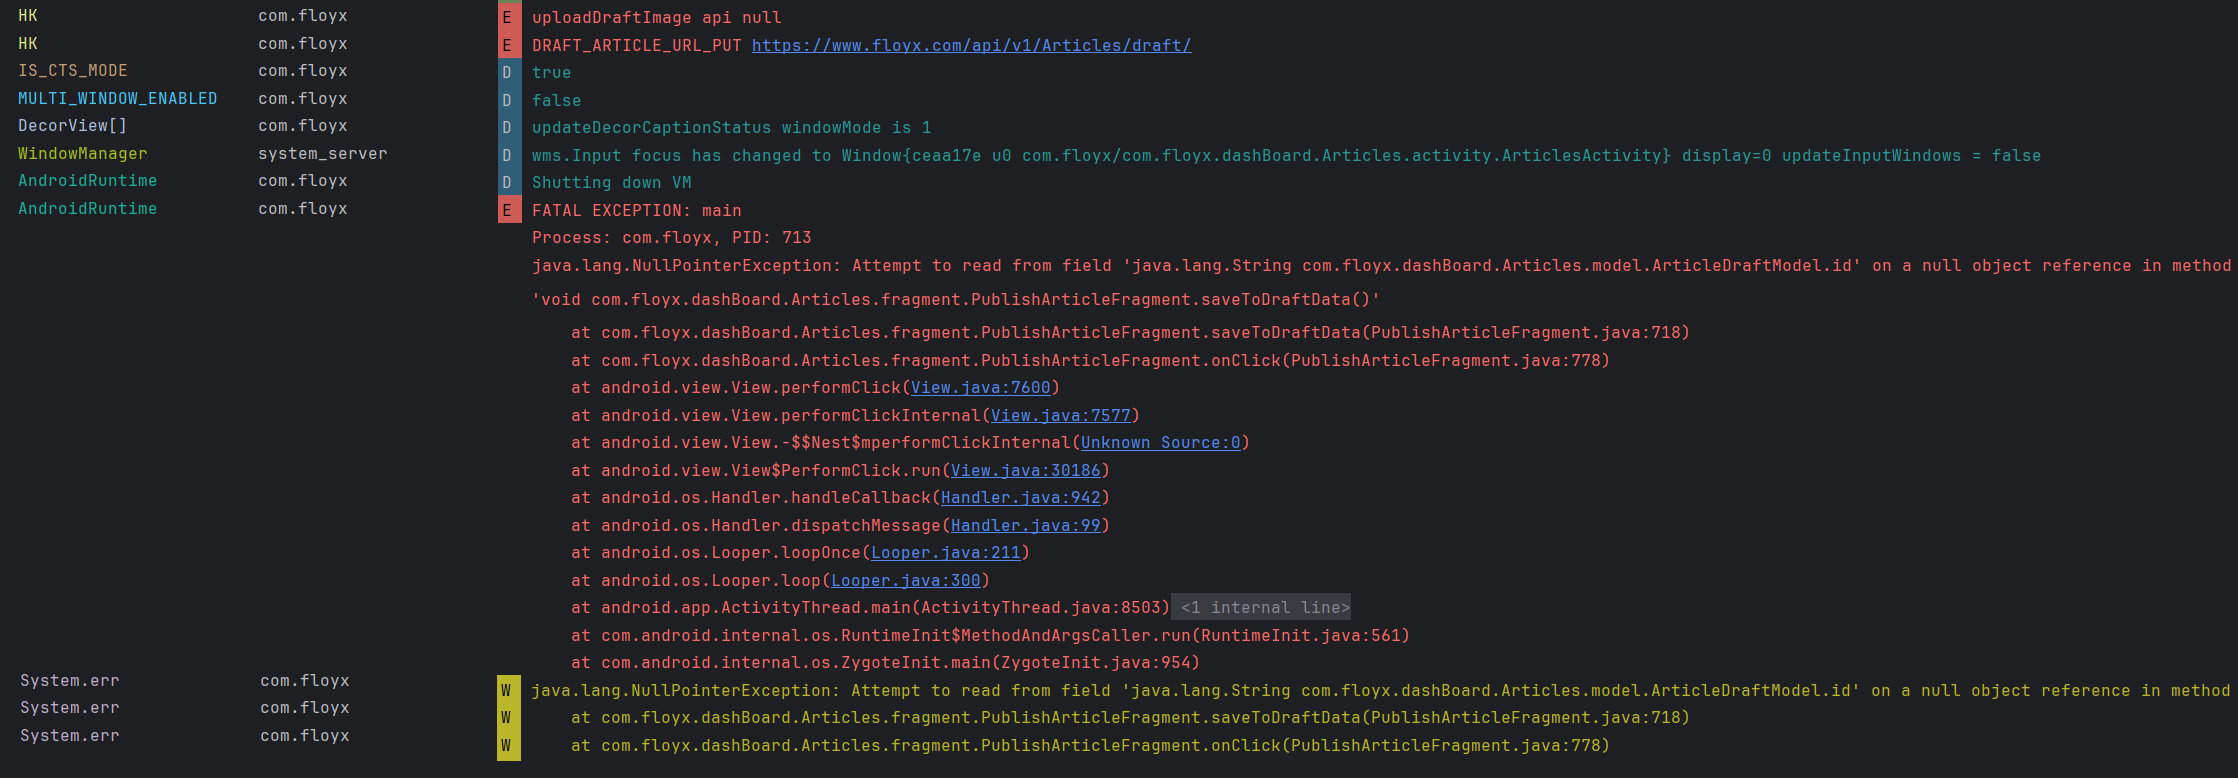
Task: Open the Looper.java:211 link
Action: pyautogui.click(x=945, y=553)
